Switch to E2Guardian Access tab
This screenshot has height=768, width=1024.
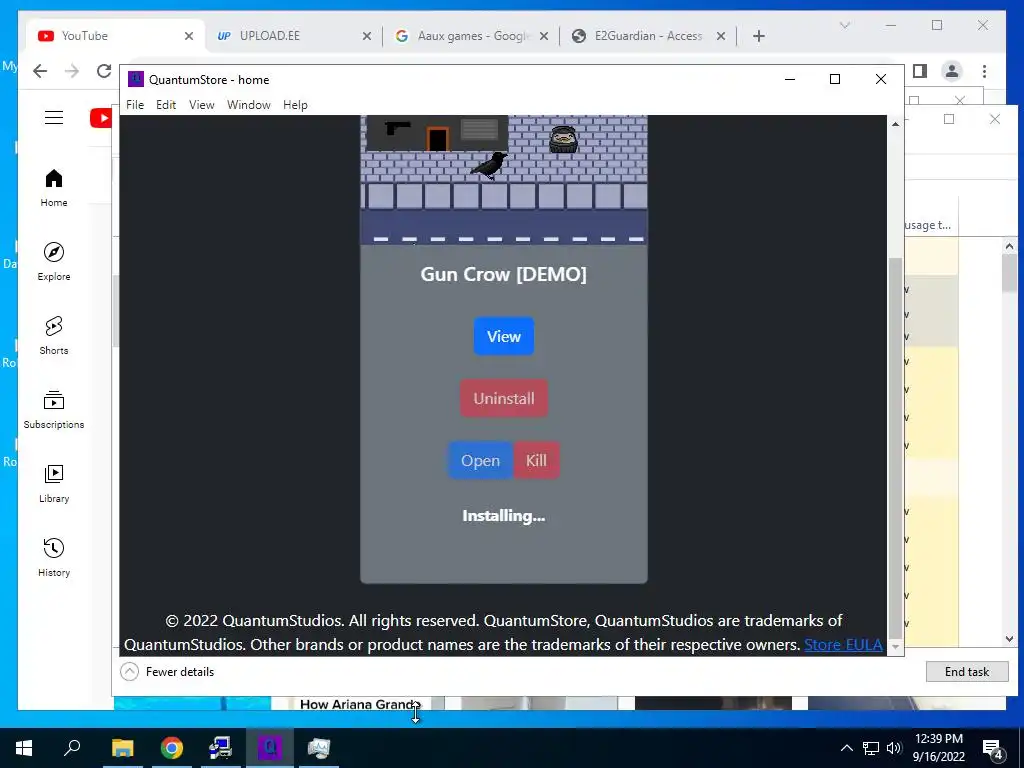(x=648, y=37)
